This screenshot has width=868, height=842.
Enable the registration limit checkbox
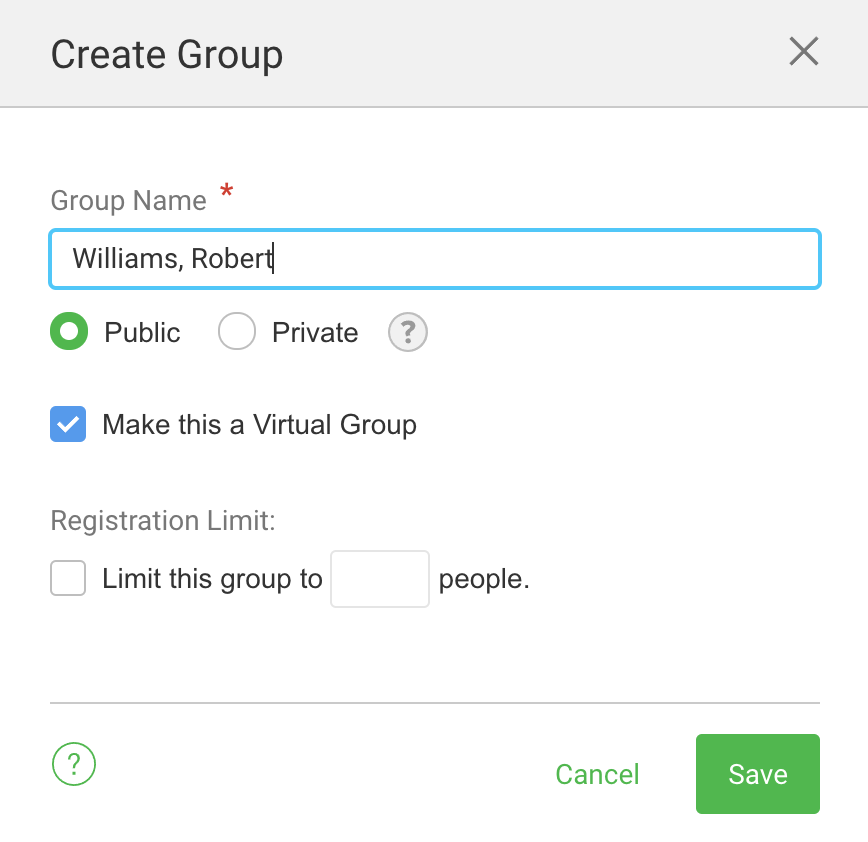68,578
